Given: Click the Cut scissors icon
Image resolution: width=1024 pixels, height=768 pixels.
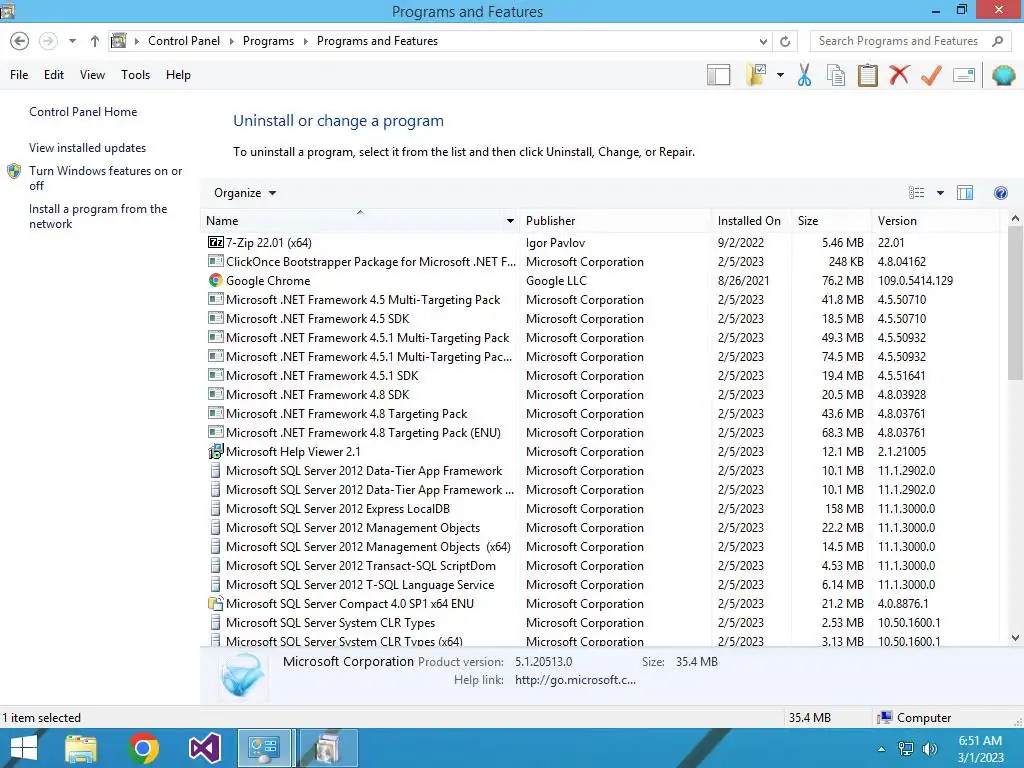Looking at the screenshot, I should (x=805, y=75).
